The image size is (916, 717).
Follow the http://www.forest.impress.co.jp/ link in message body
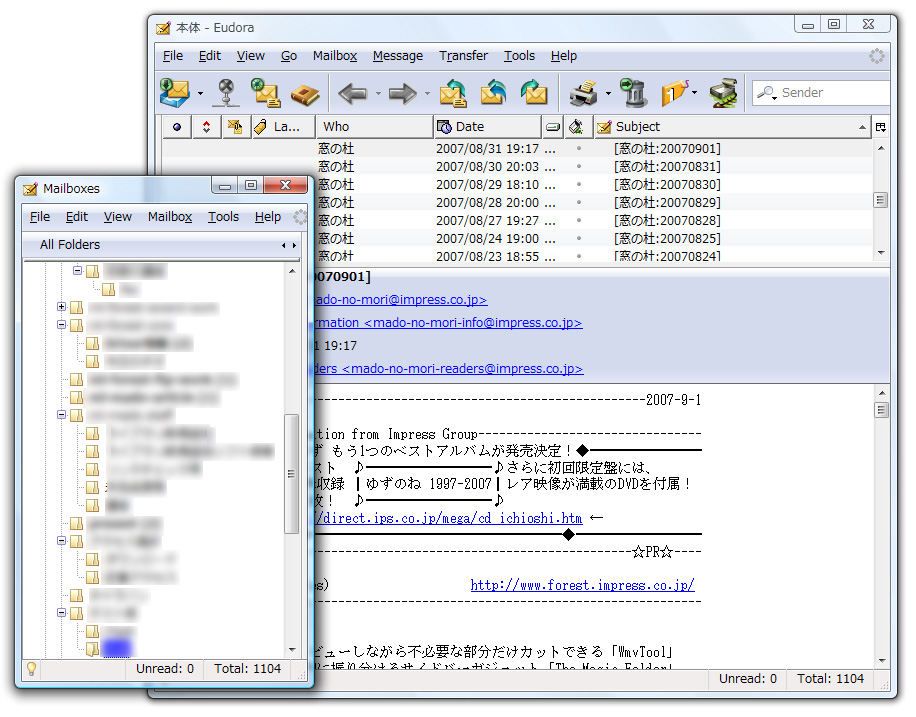[x=582, y=585]
